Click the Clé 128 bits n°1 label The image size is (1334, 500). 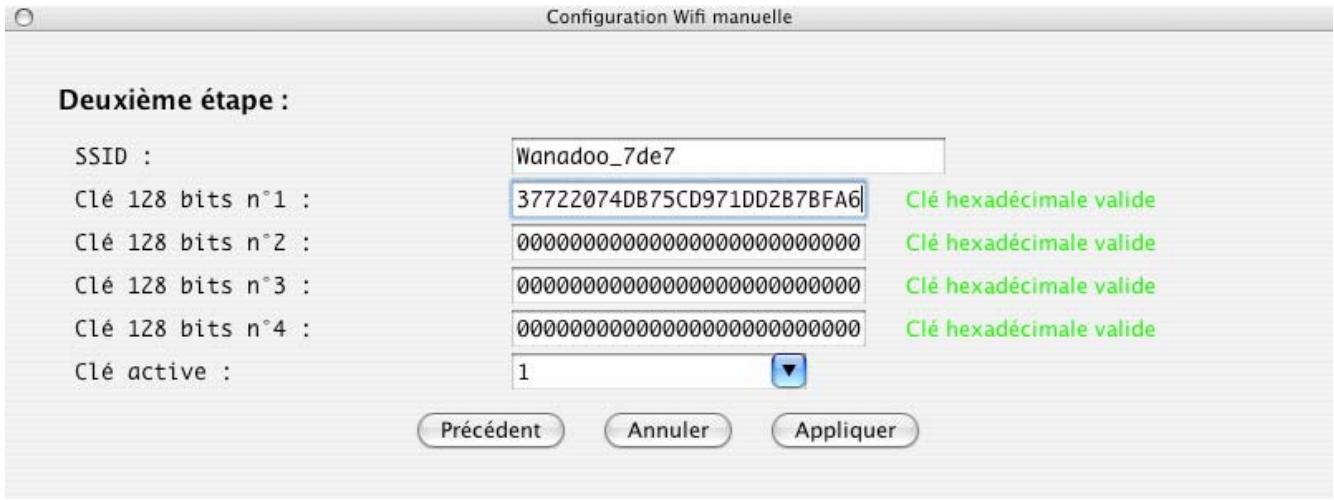click(191, 200)
